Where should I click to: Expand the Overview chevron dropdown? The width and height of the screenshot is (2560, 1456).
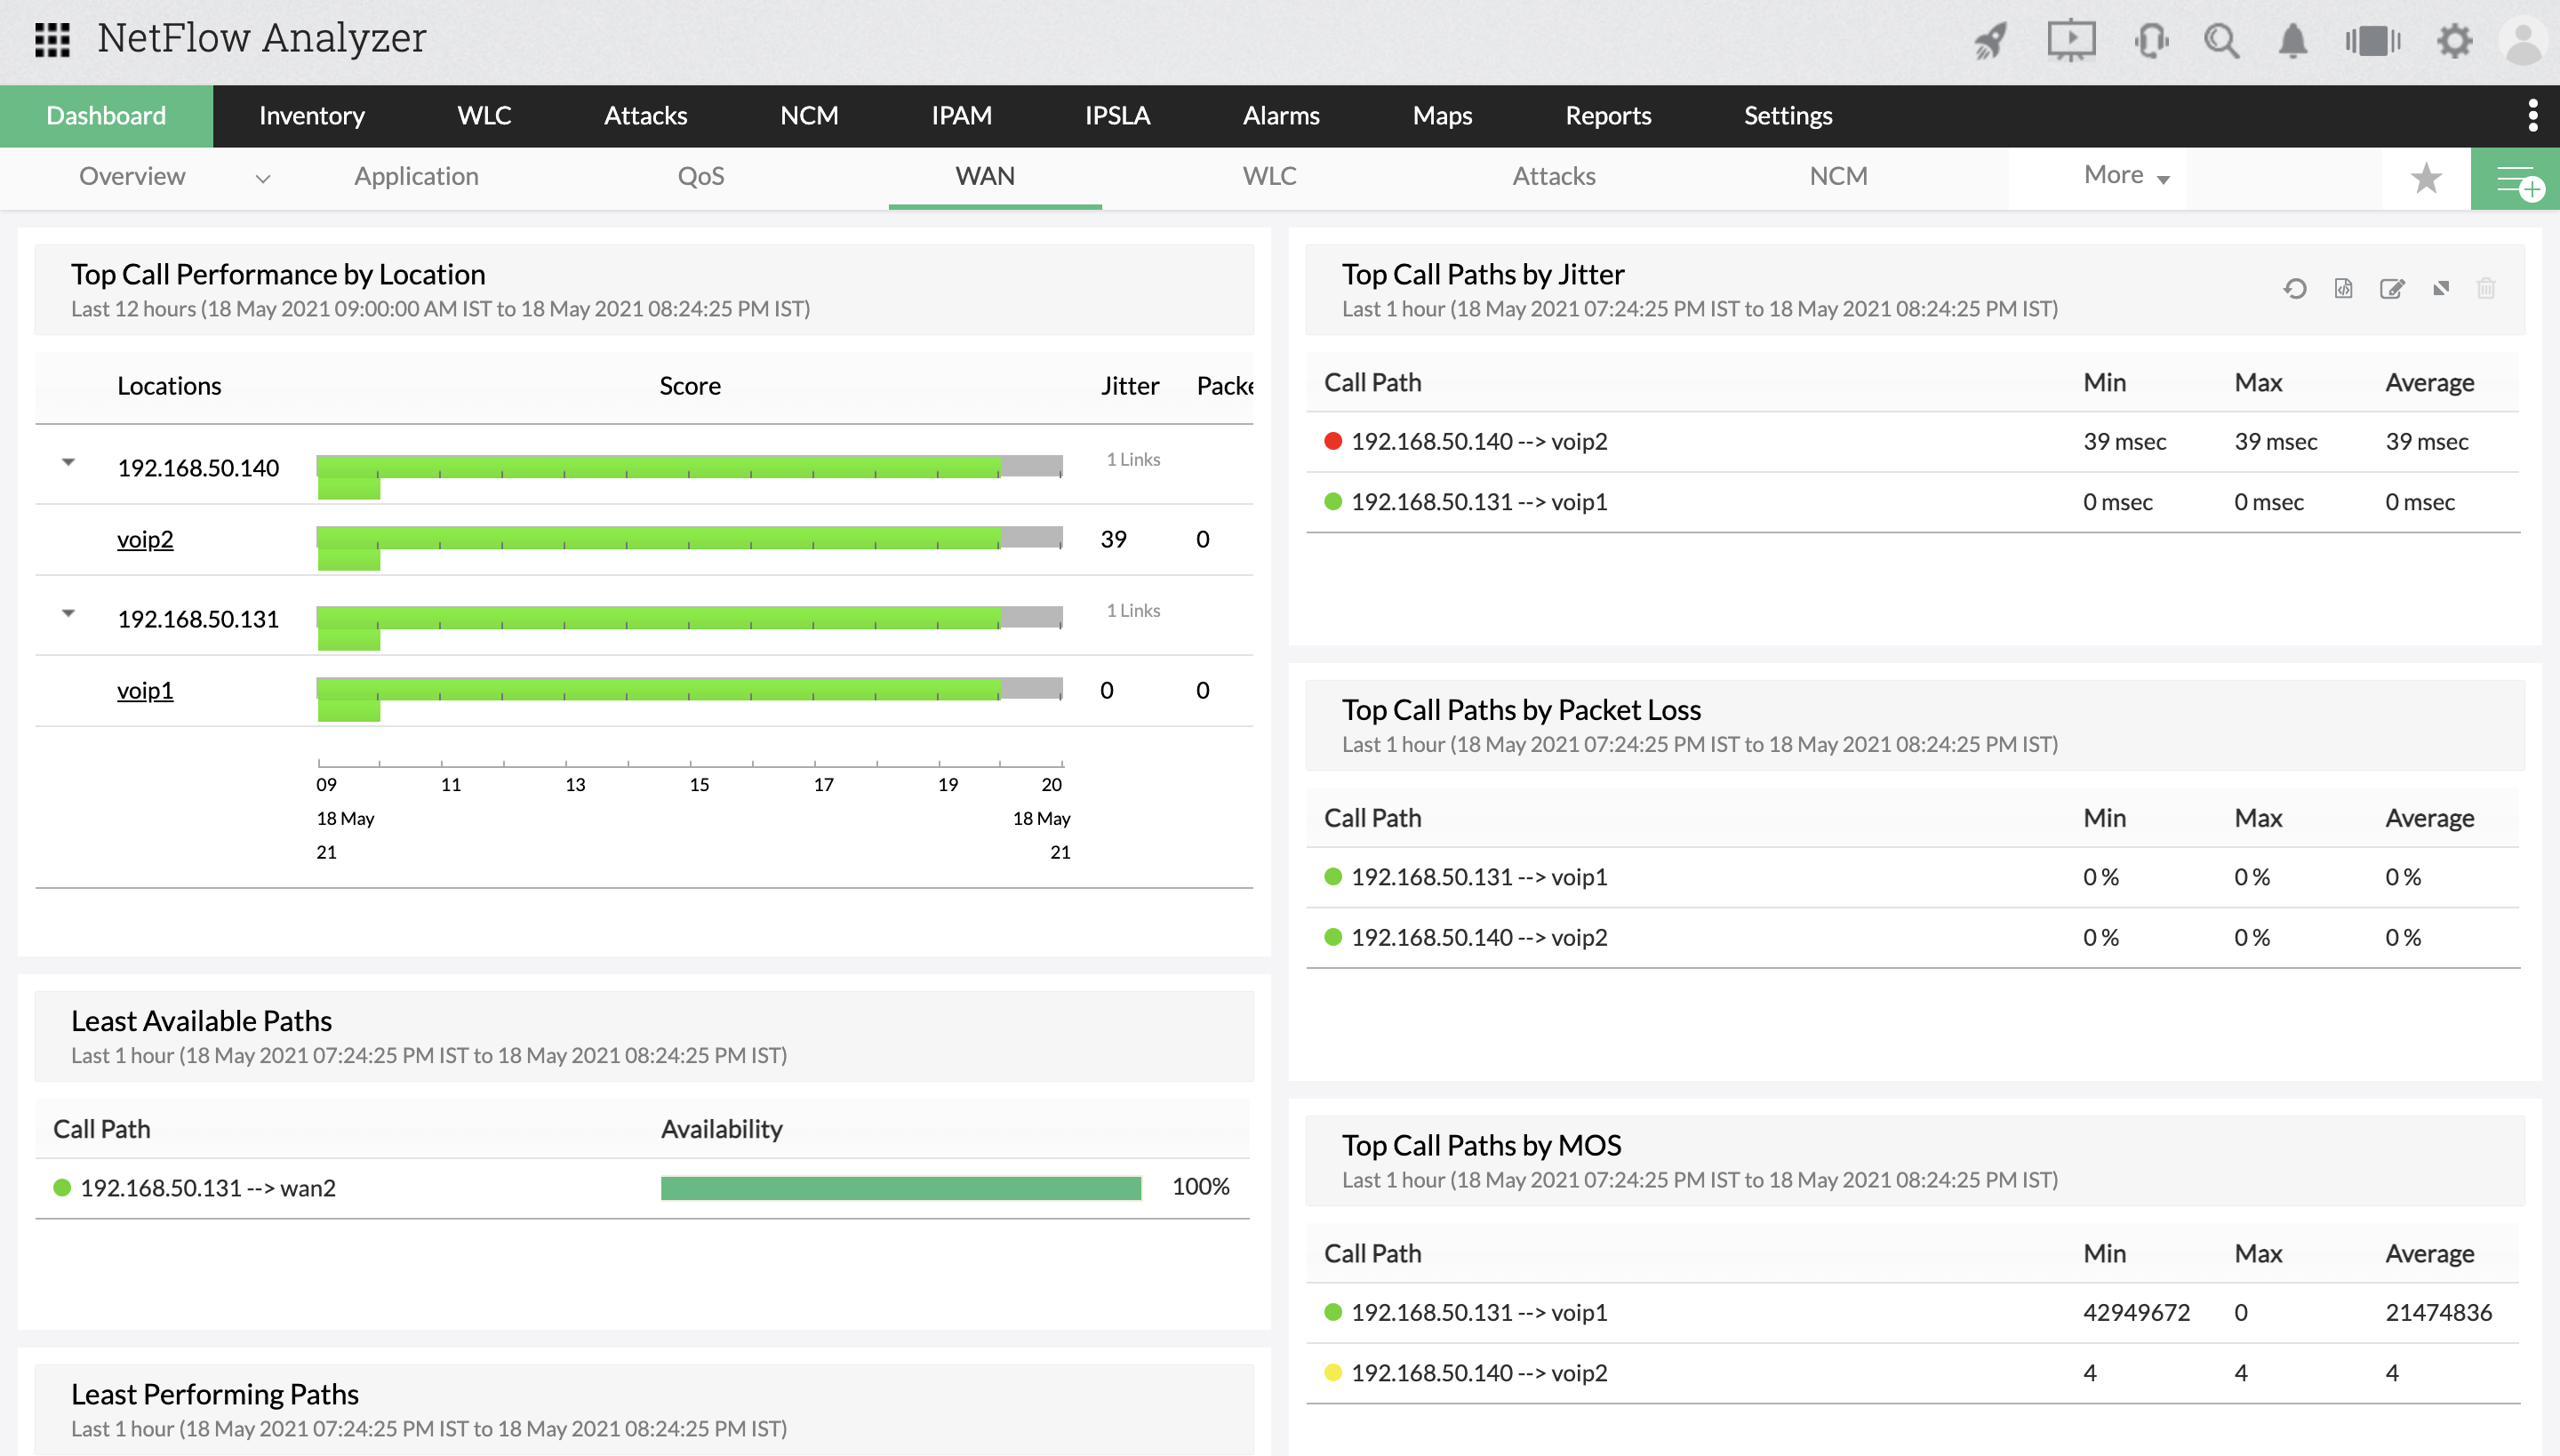262,179
